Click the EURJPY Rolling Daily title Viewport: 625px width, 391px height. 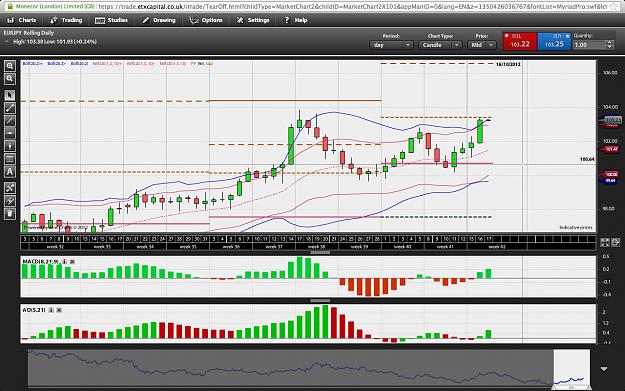point(29,33)
